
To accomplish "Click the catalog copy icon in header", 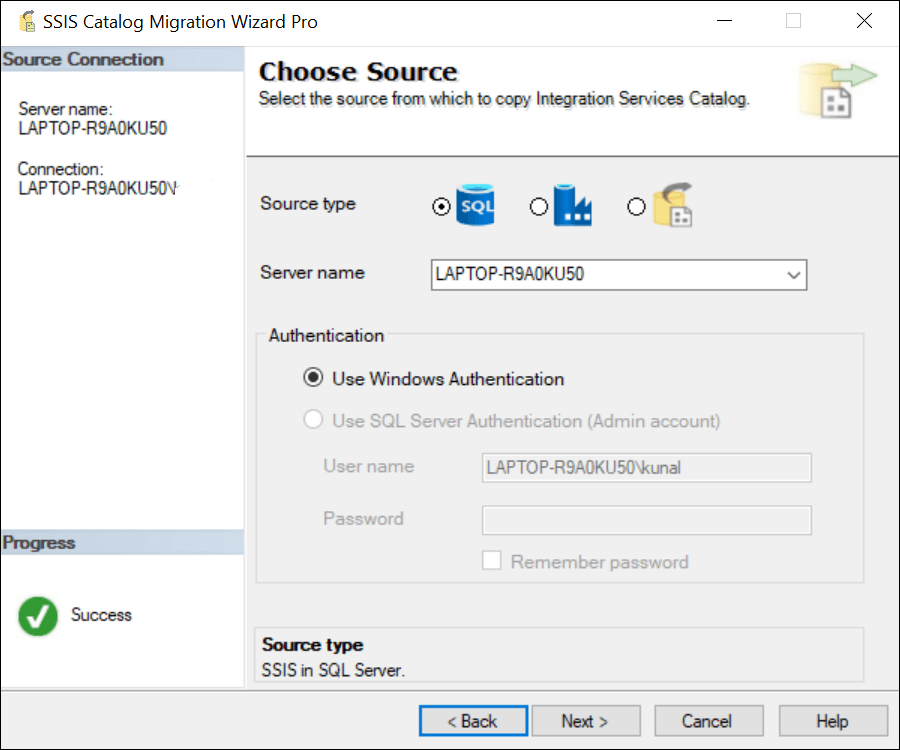I will [836, 90].
